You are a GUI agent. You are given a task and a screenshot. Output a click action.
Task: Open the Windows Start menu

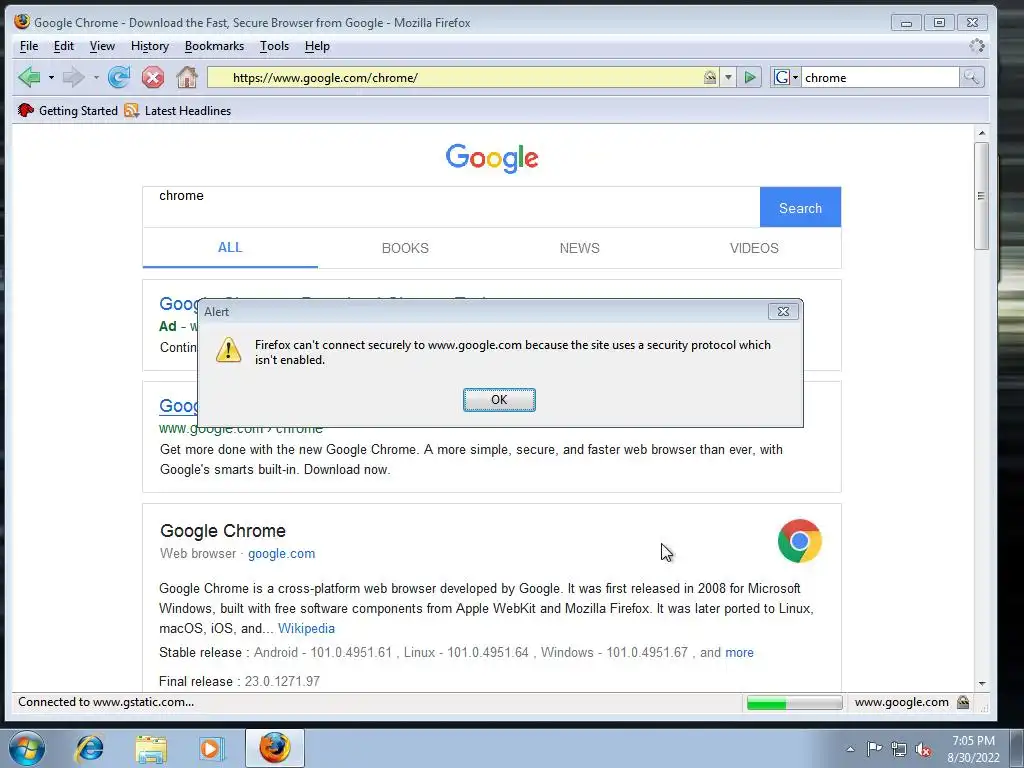[x=27, y=748]
